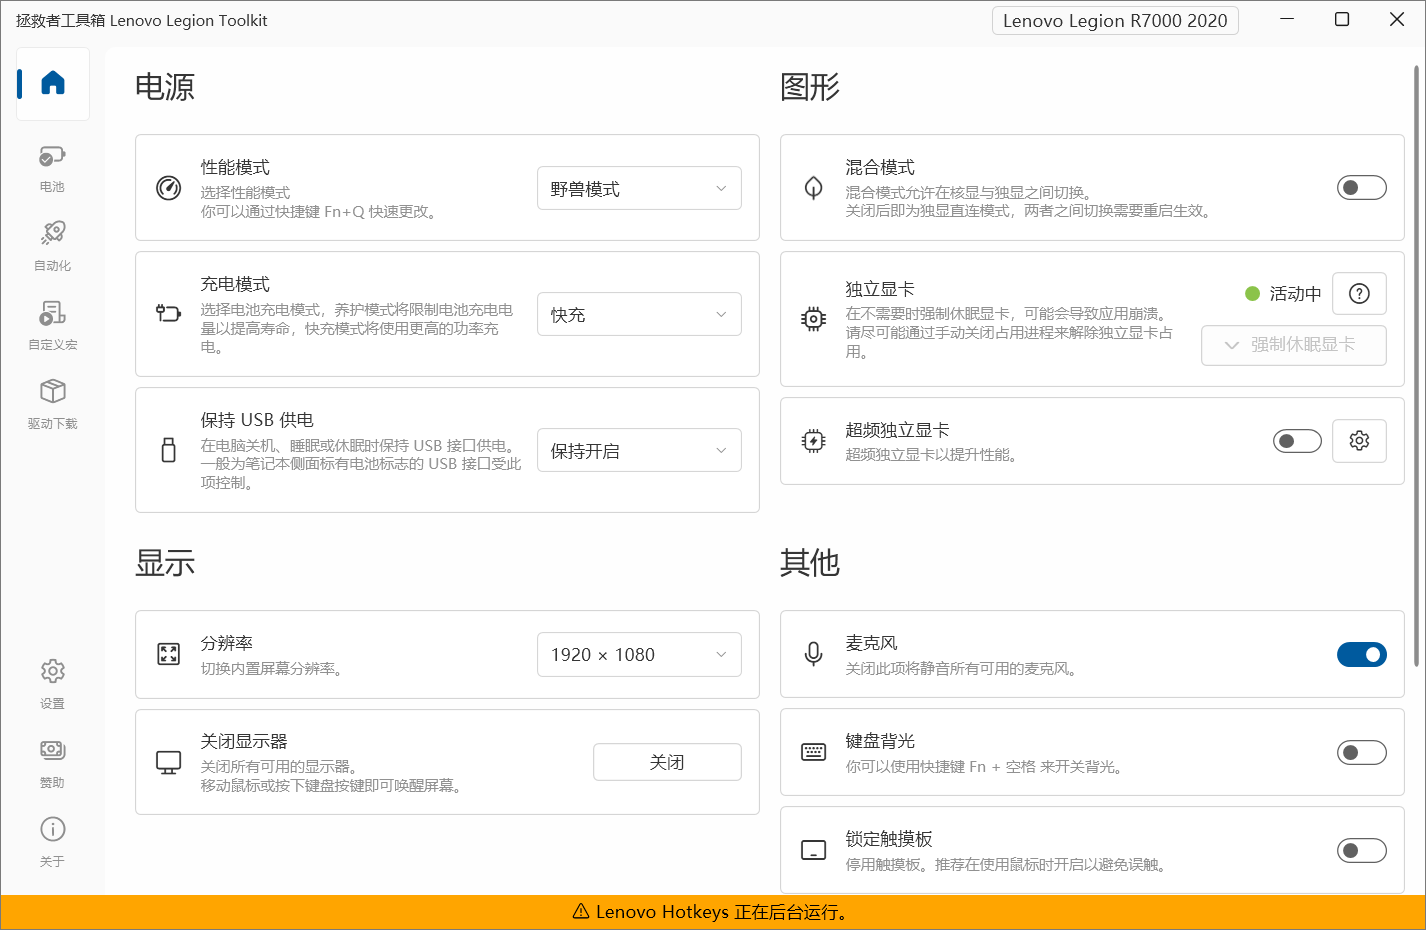
Task: Click the 锁定触摸板 touchpad icon
Action: pos(814,850)
